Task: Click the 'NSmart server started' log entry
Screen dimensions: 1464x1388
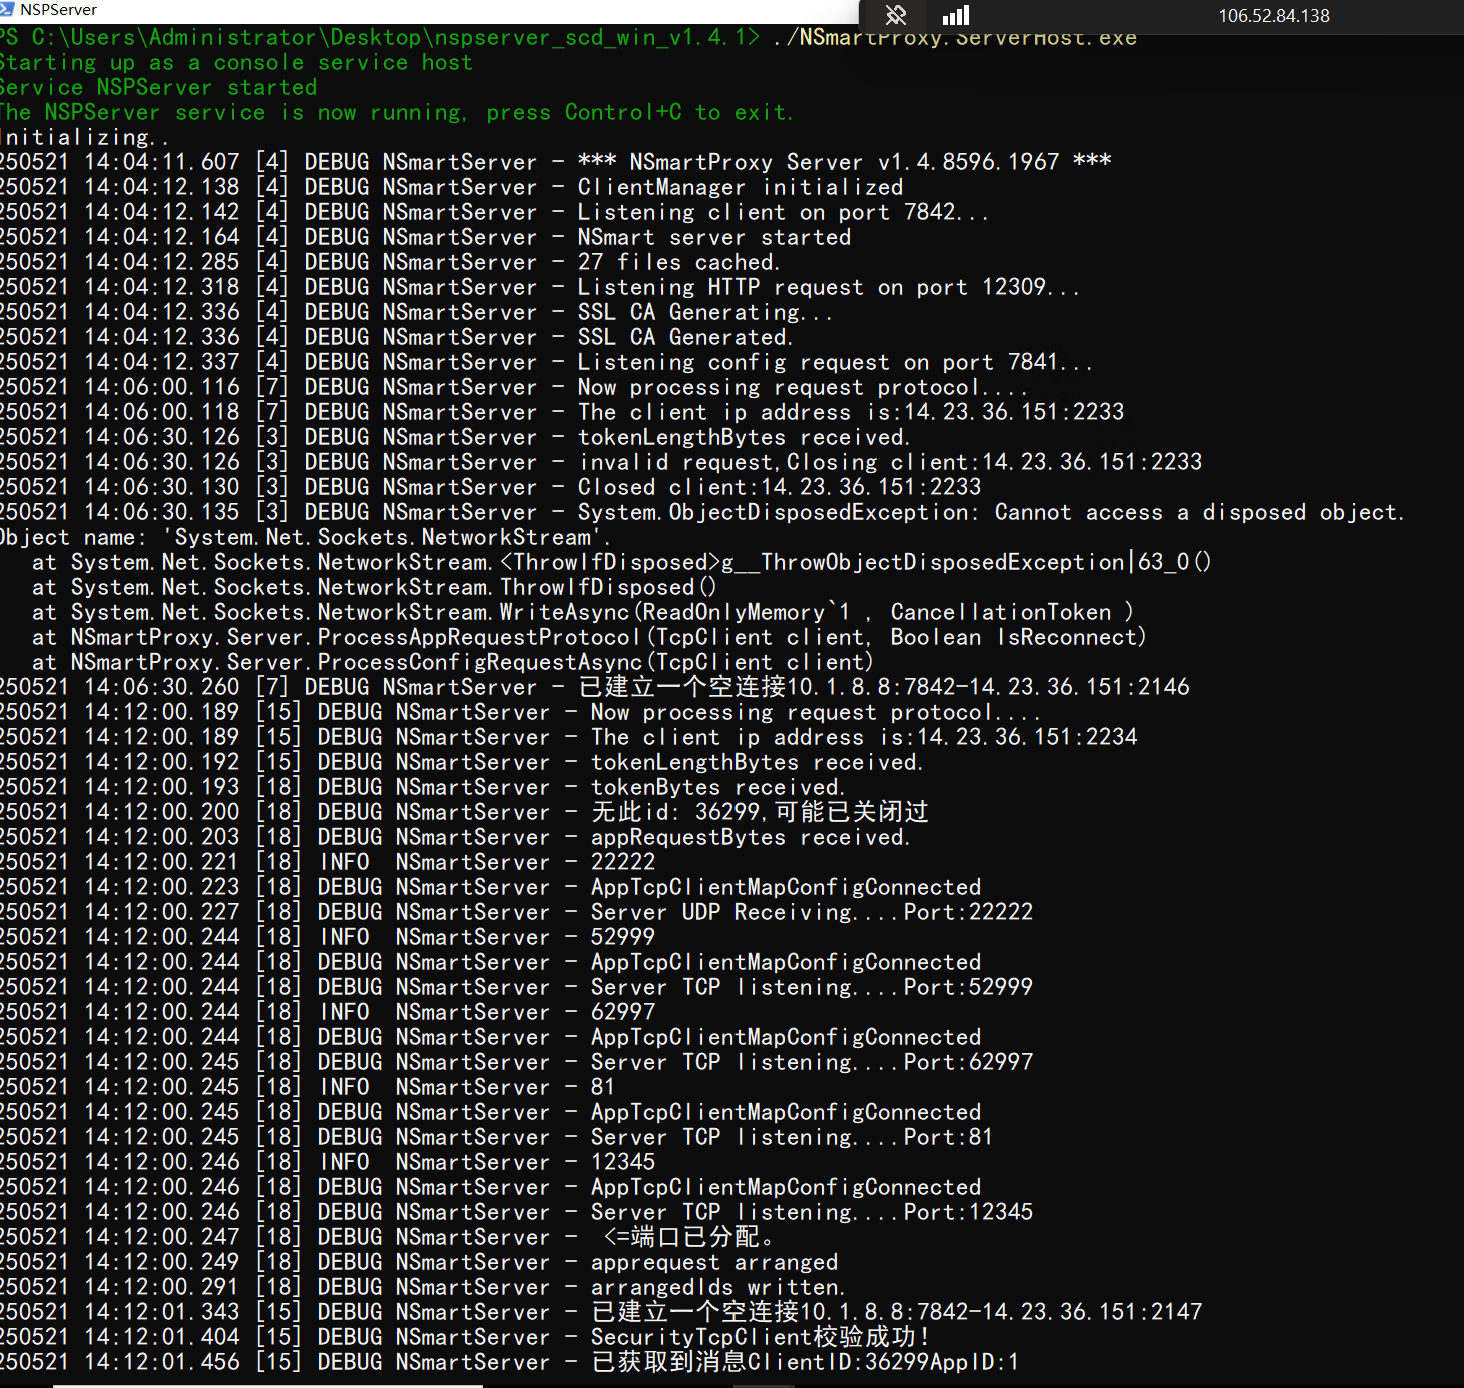Action: (426, 238)
